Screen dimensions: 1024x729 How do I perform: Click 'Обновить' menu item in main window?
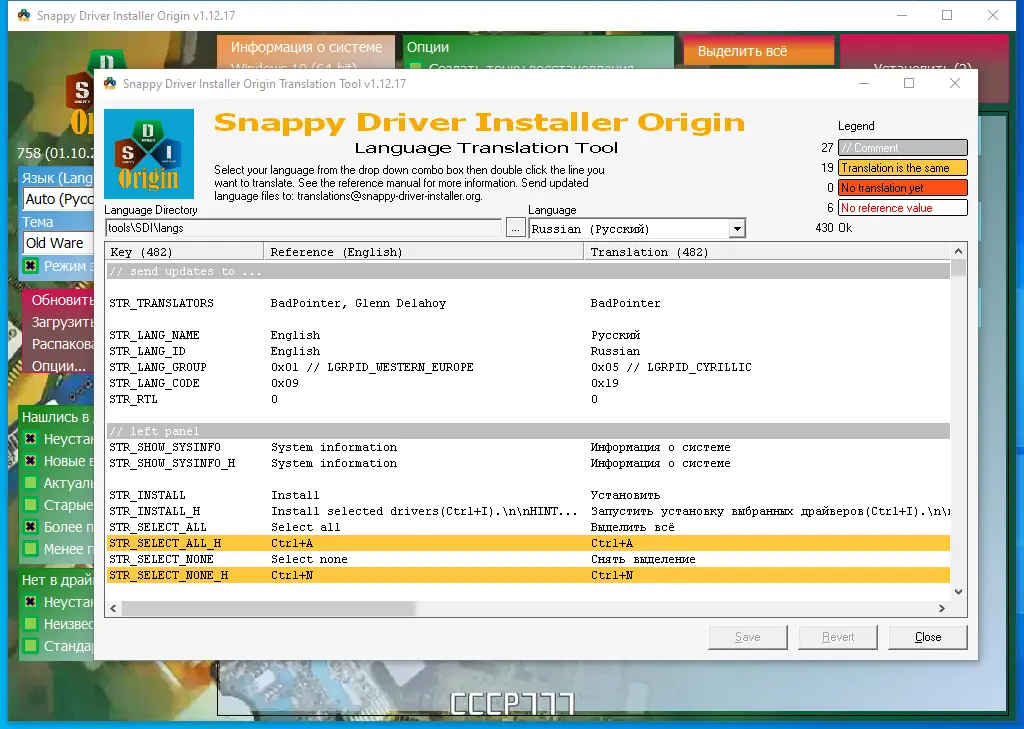(63, 300)
